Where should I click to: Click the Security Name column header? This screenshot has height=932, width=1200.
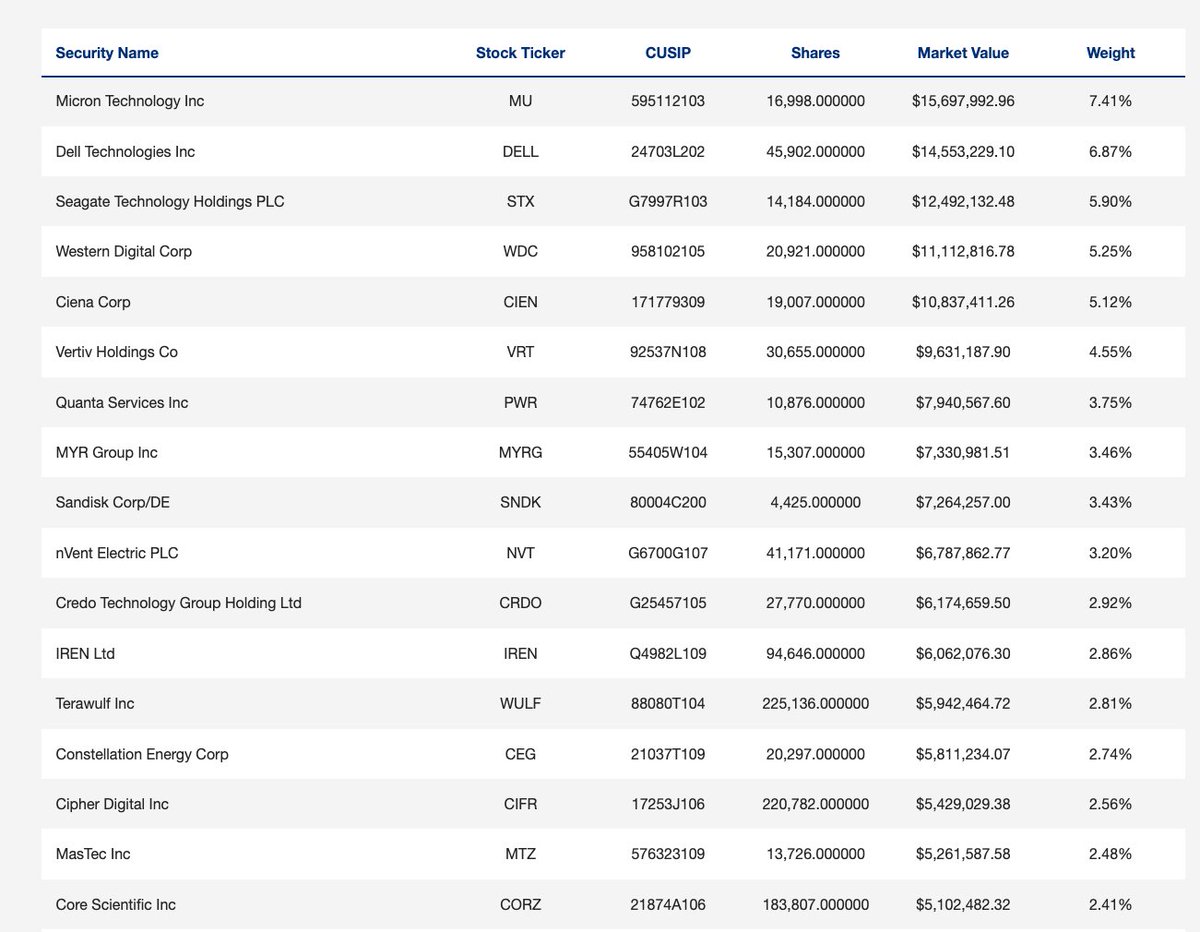pos(107,53)
